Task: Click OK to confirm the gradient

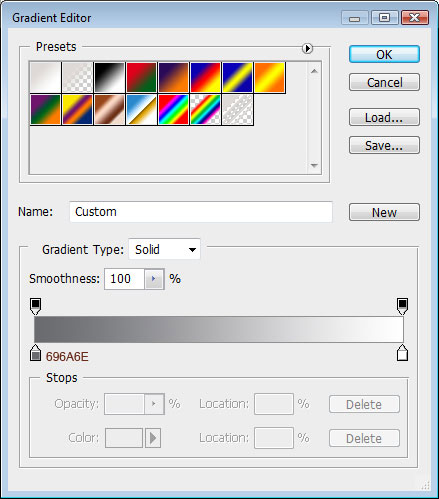Action: point(384,54)
